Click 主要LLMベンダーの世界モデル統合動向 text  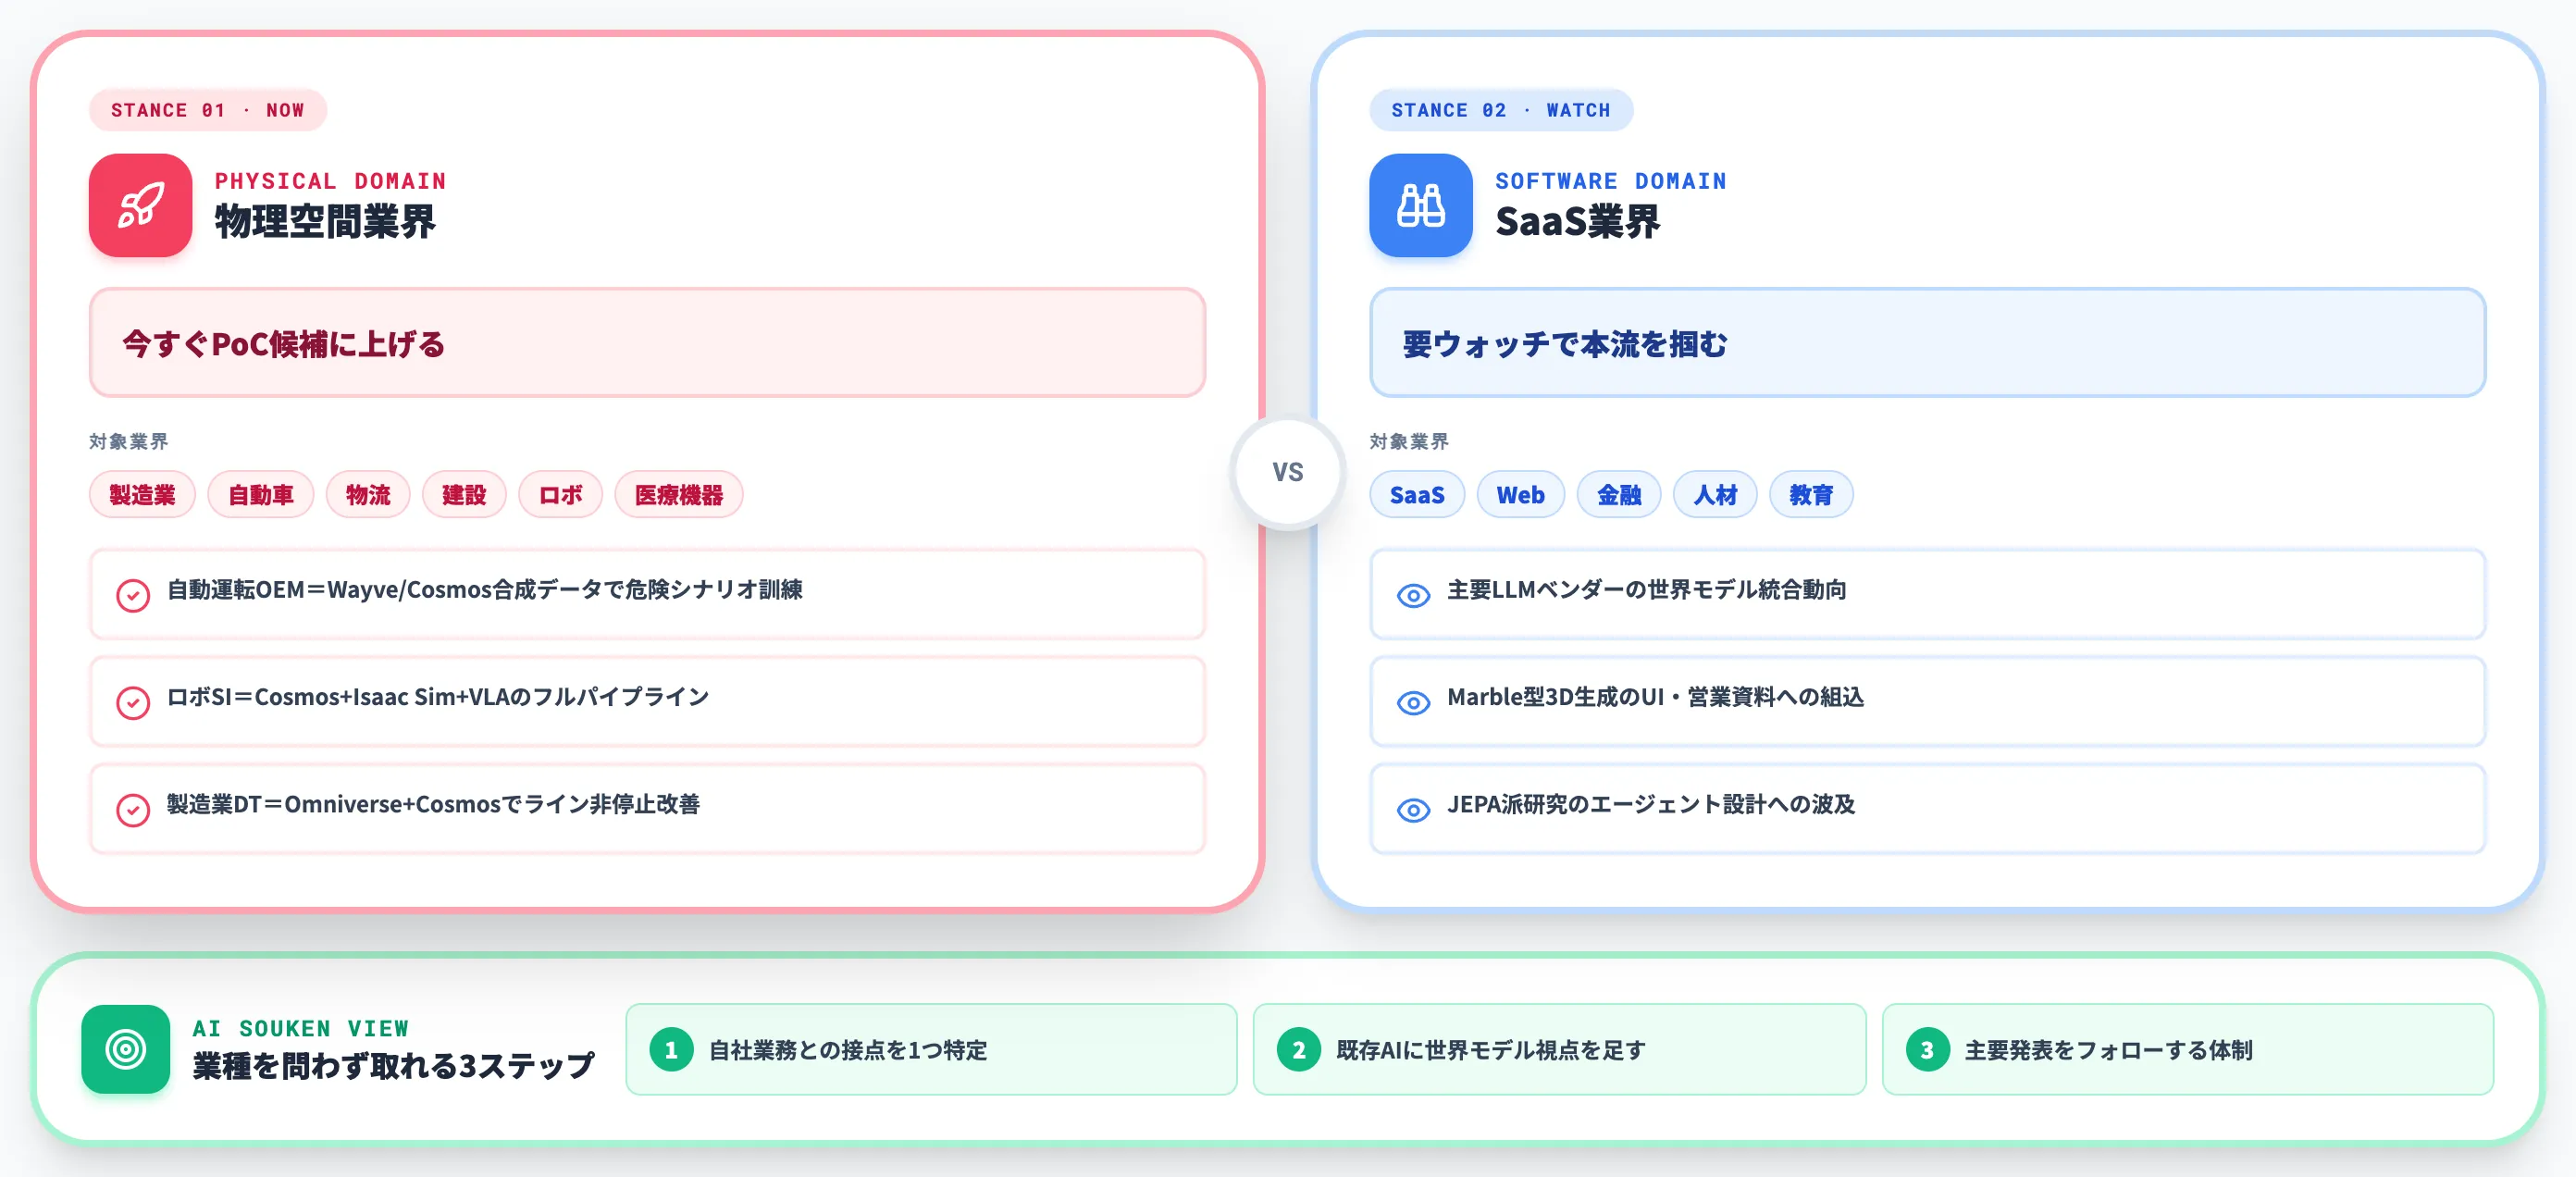tap(1646, 590)
